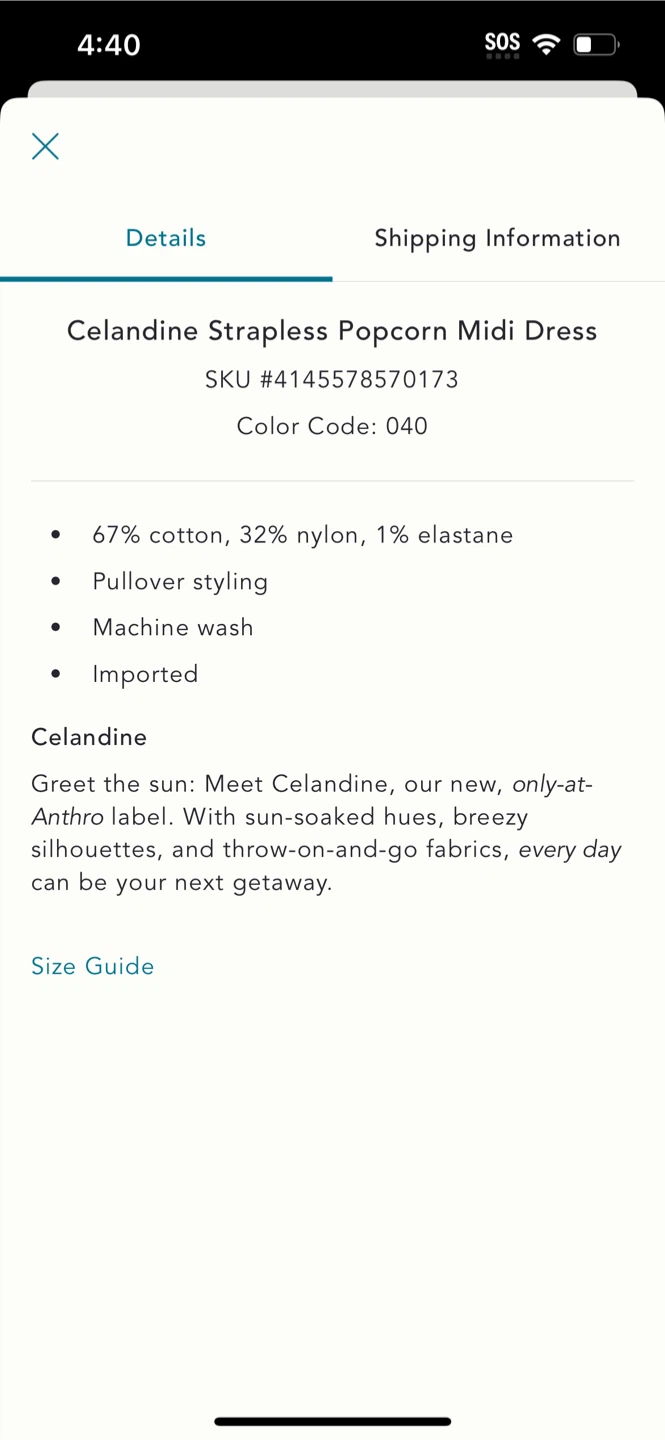Open the Size Guide link

click(x=93, y=966)
